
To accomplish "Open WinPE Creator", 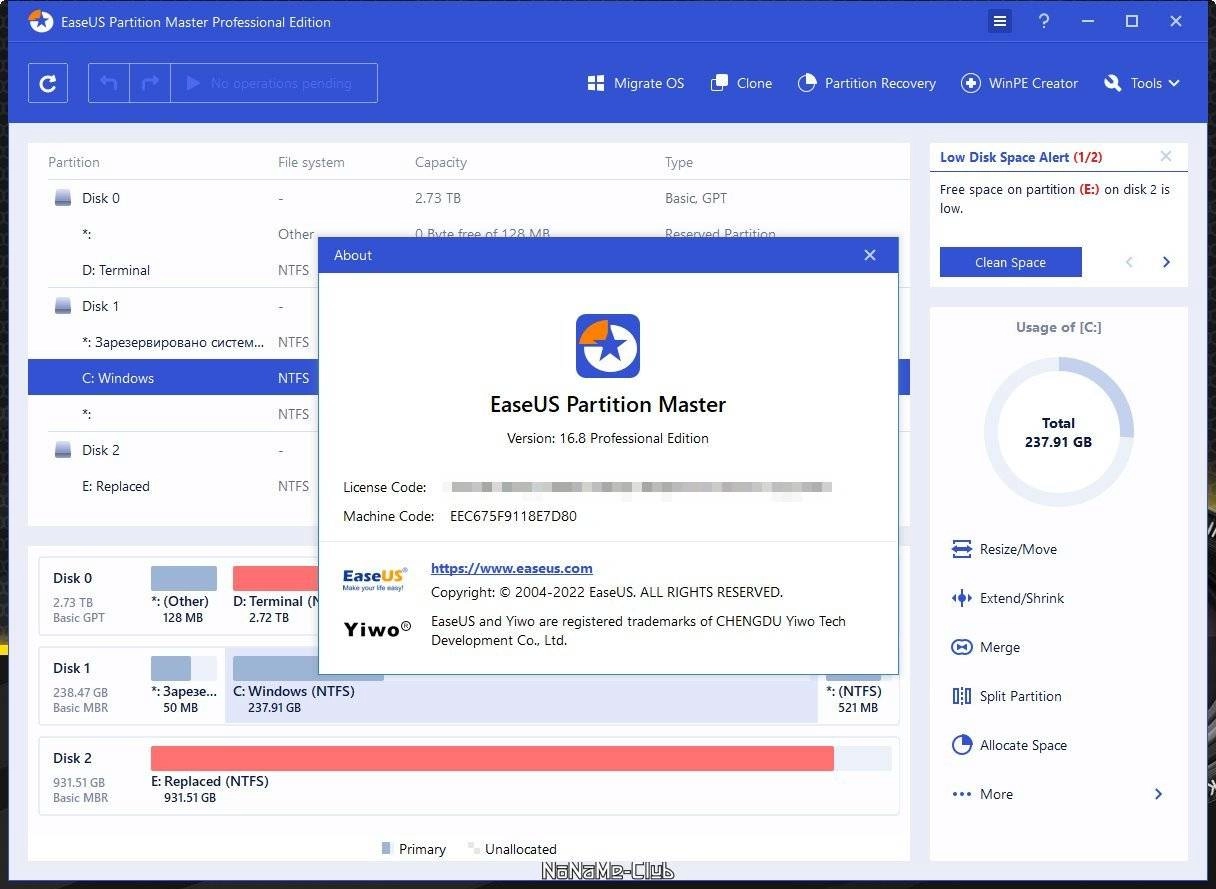I will pos(1020,83).
